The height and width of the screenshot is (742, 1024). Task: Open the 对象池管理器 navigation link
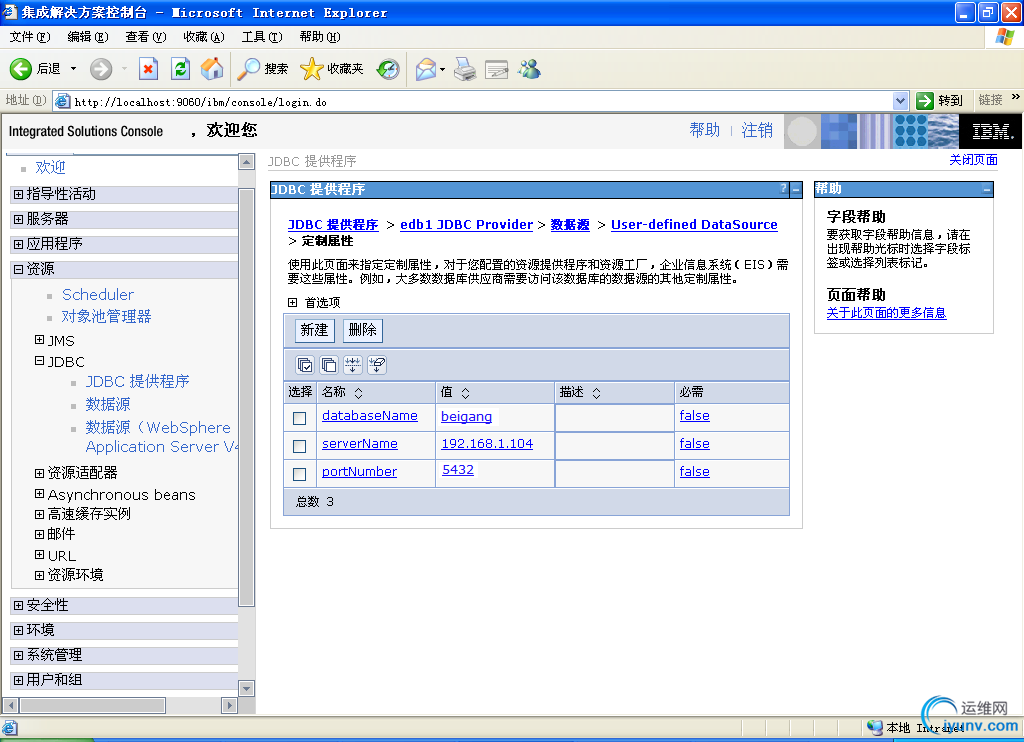(x=106, y=316)
